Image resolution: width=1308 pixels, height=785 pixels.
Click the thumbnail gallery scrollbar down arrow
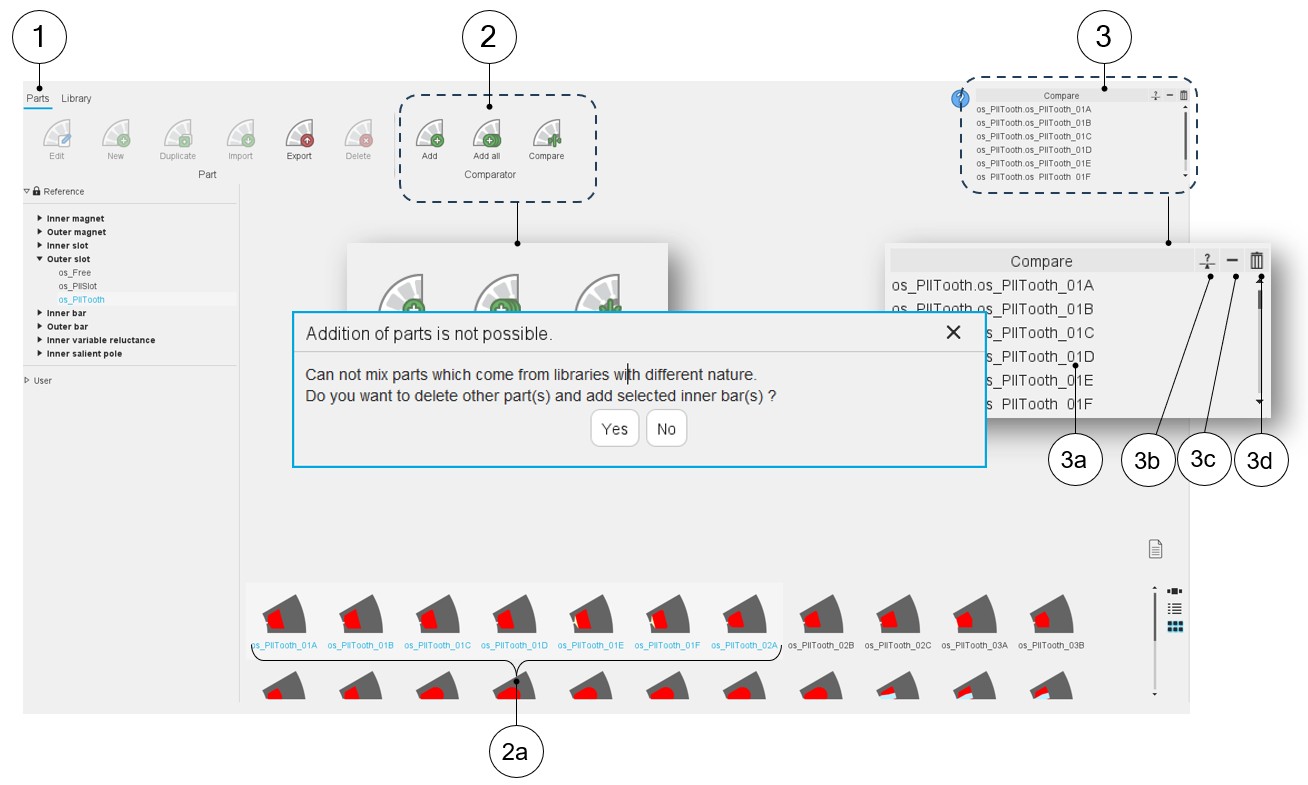pos(1155,694)
